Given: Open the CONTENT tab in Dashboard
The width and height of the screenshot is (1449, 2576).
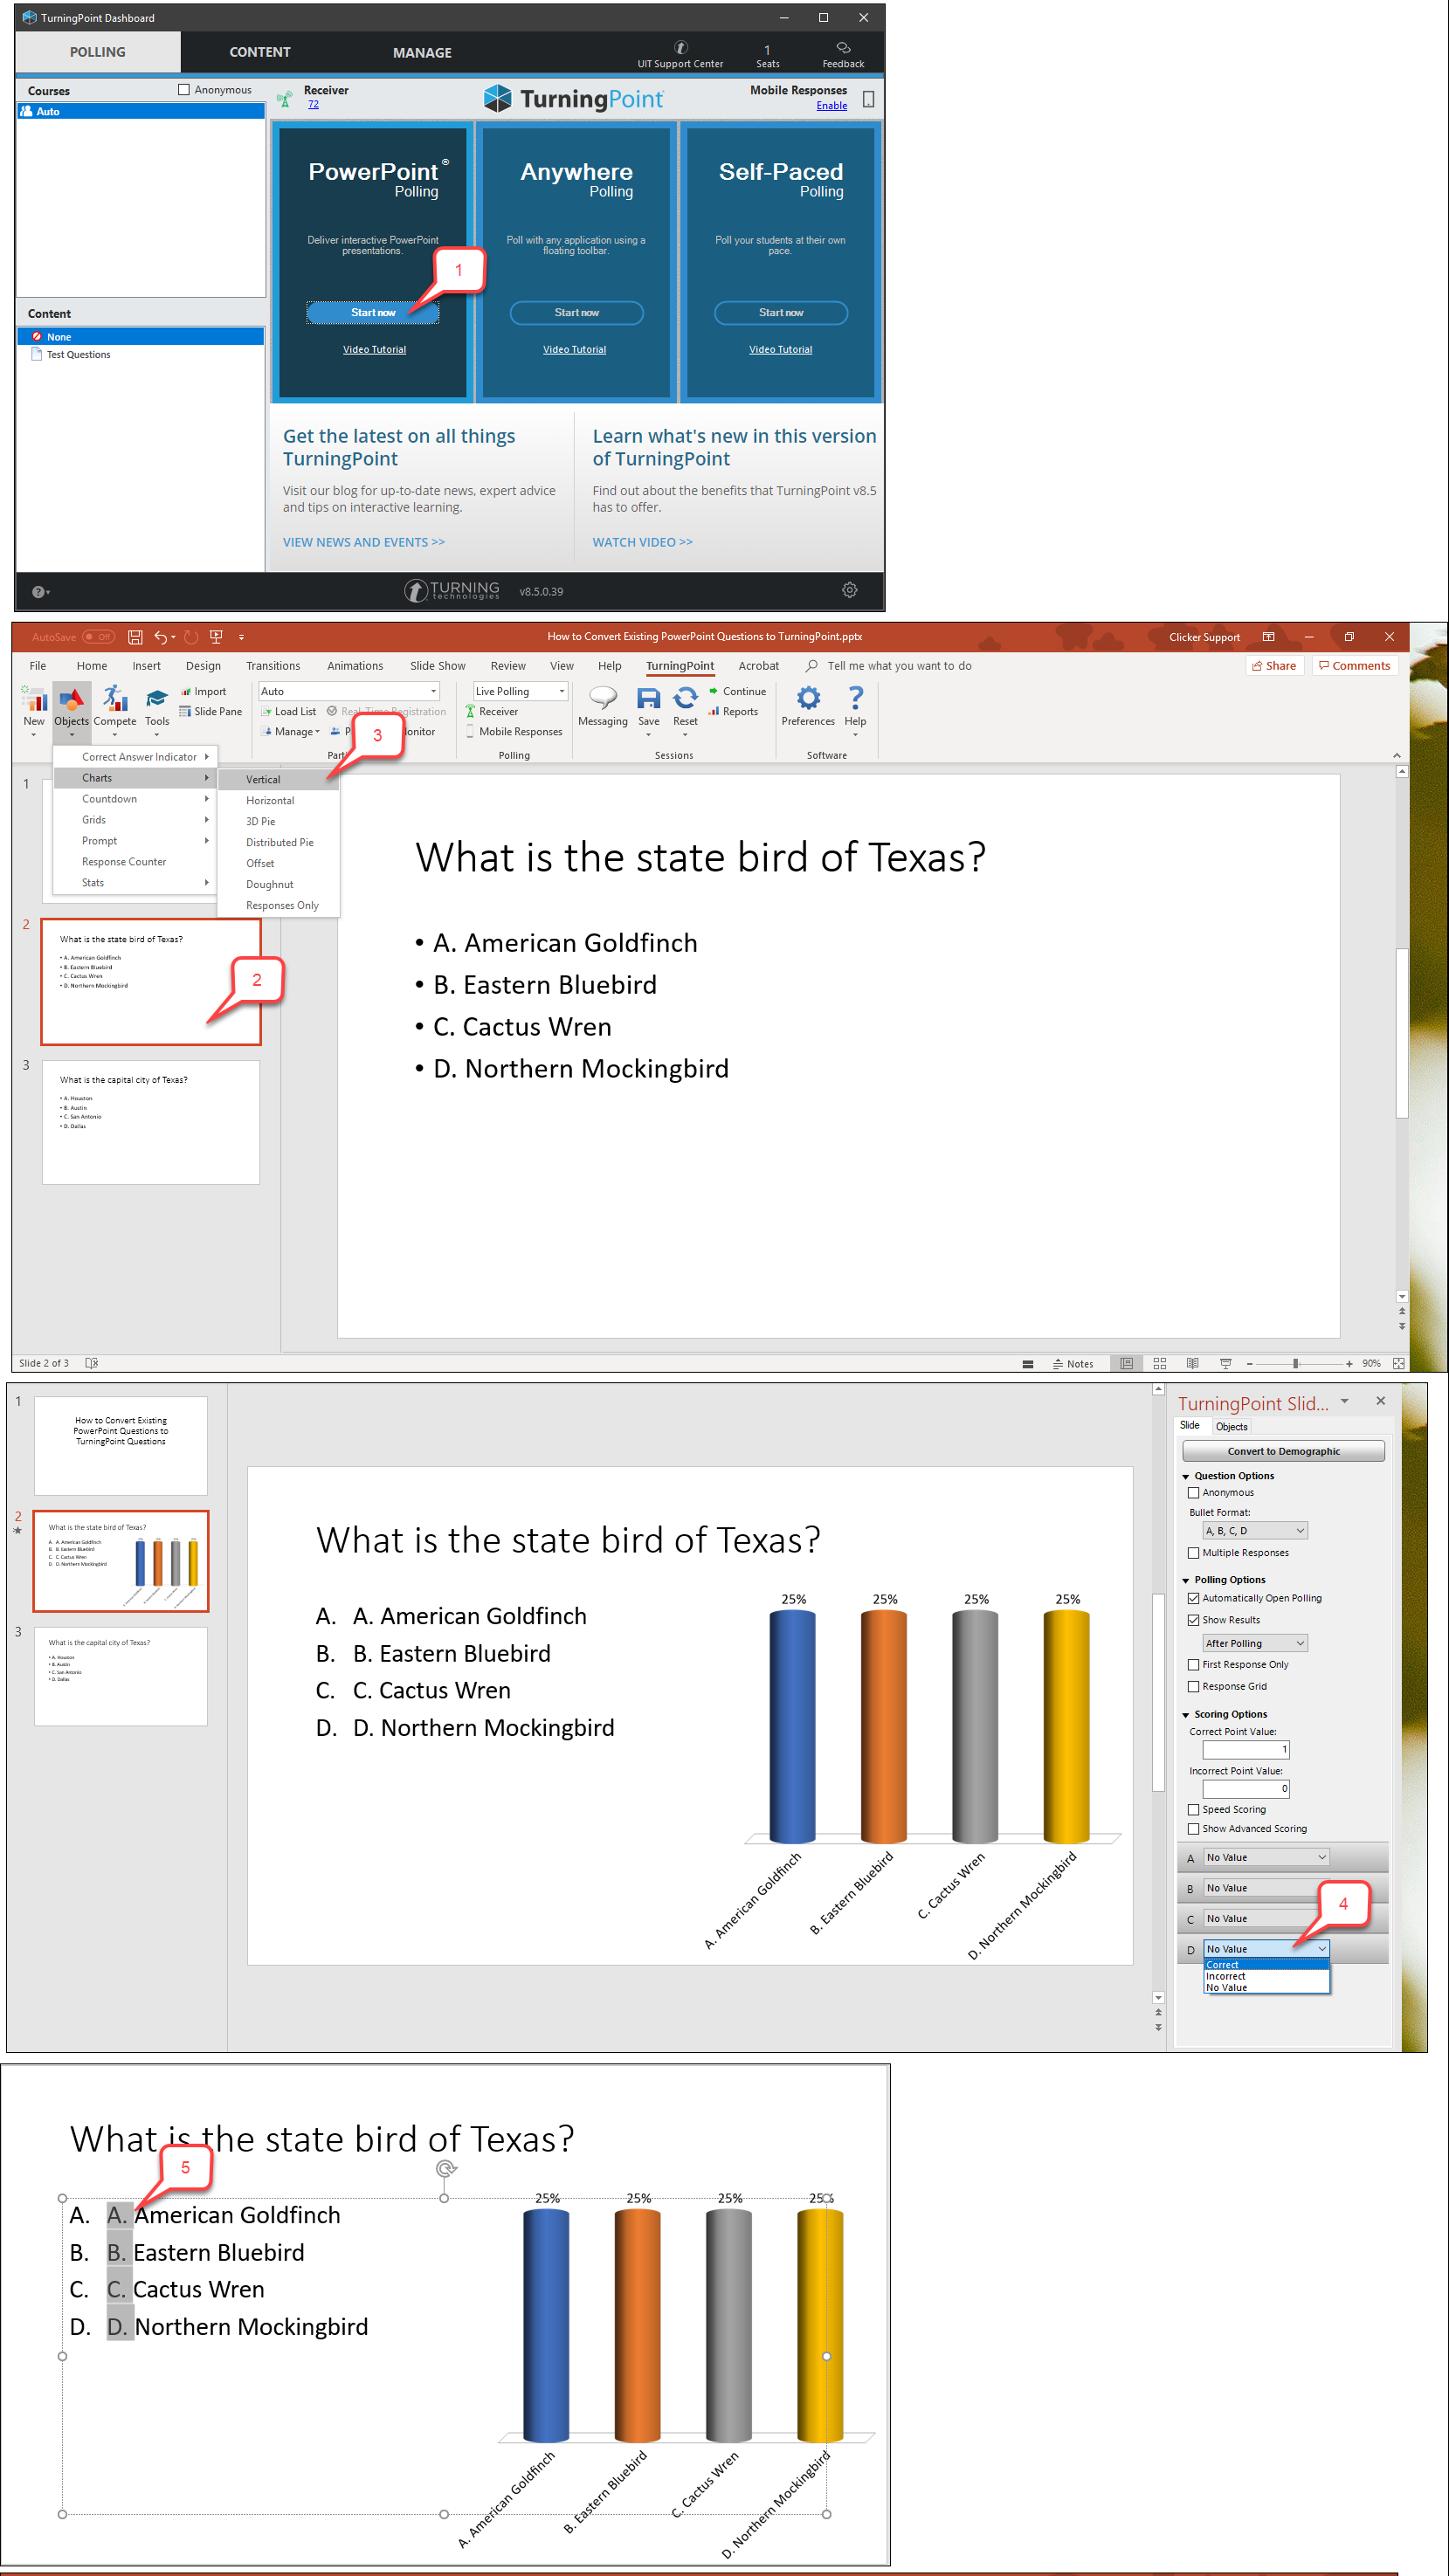Looking at the screenshot, I should [x=260, y=52].
